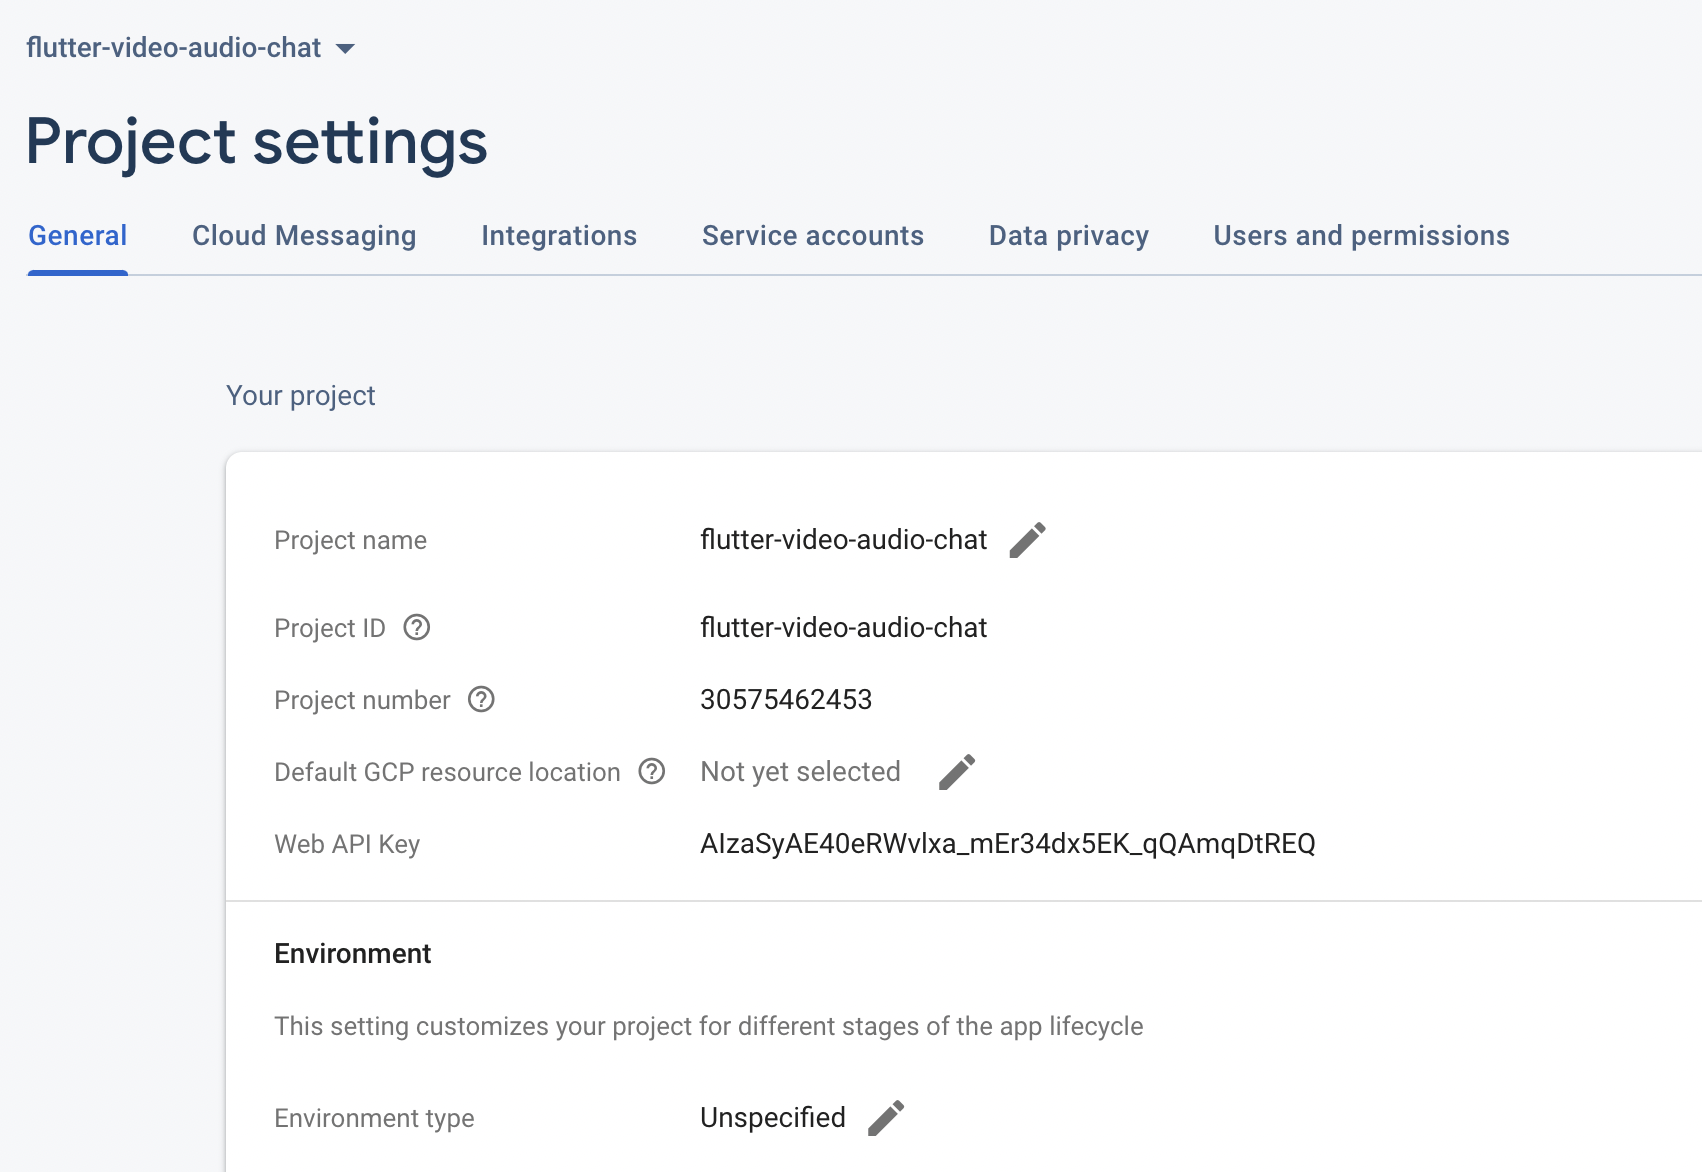Edit the Environment type setting

pos(886,1118)
